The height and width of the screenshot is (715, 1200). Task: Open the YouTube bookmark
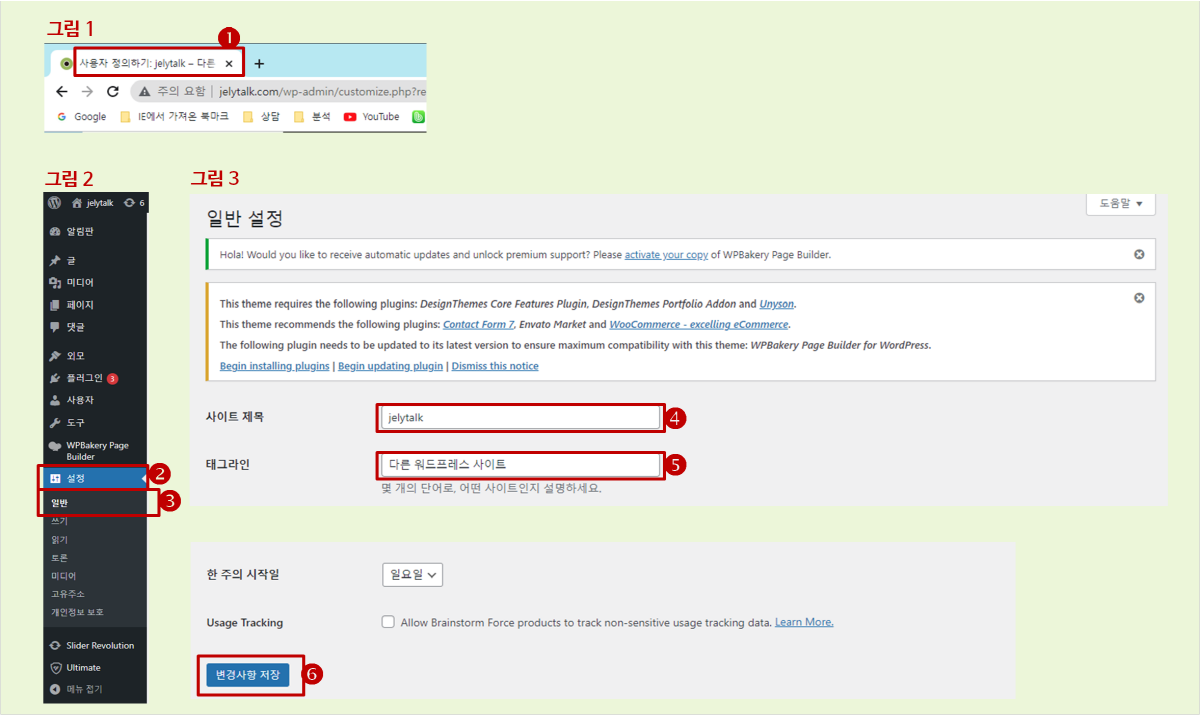click(x=371, y=117)
